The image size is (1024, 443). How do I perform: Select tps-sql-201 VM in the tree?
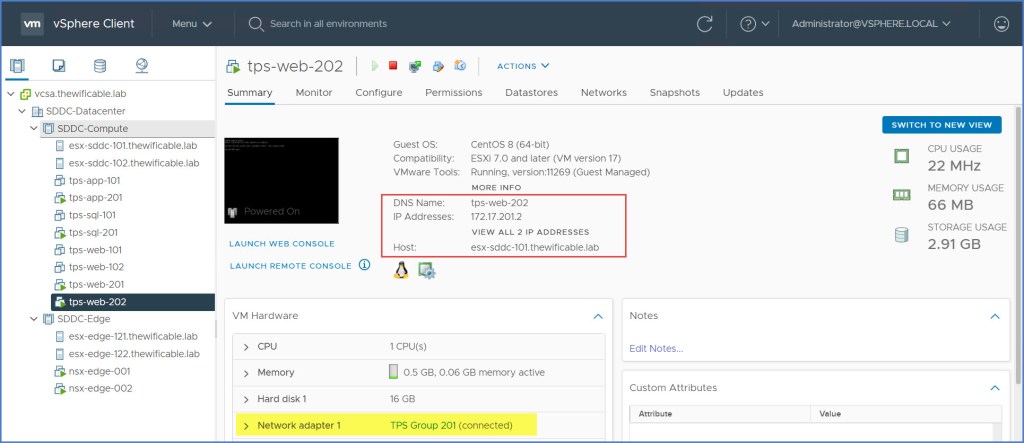point(93,232)
